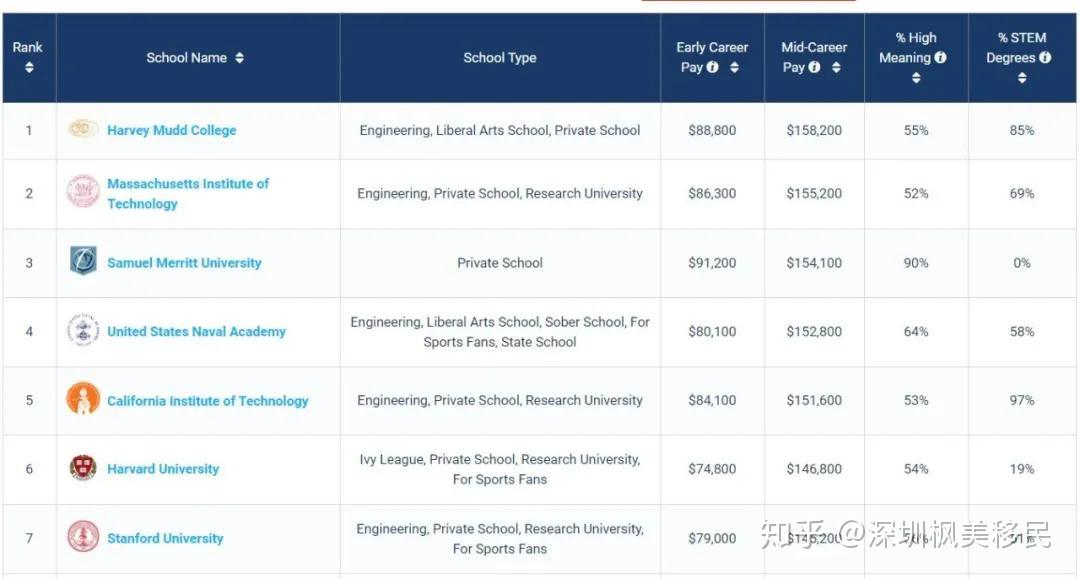Sort by Early Career Pay arrows
The image size is (1080, 579).
(734, 67)
